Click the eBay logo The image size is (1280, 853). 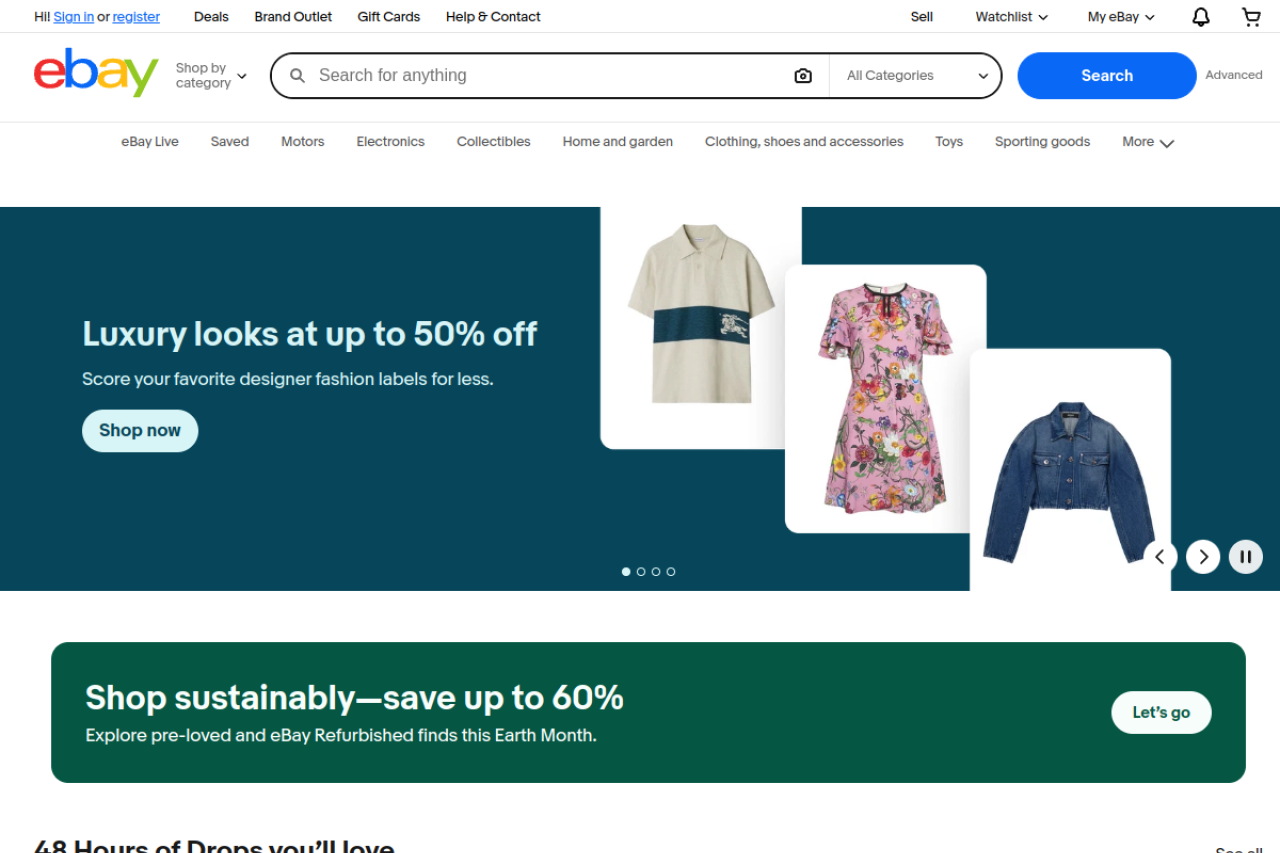[x=96, y=73]
